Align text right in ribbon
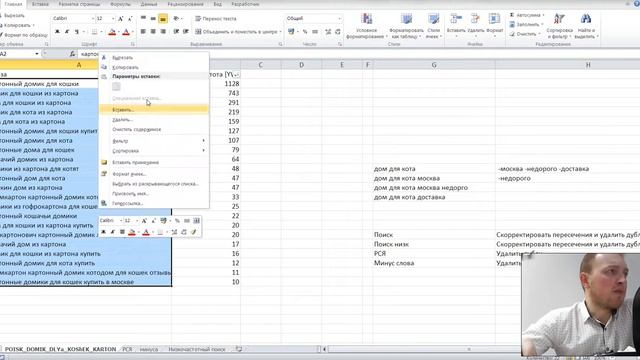Viewport: 640px width, 360px height. coord(163,31)
